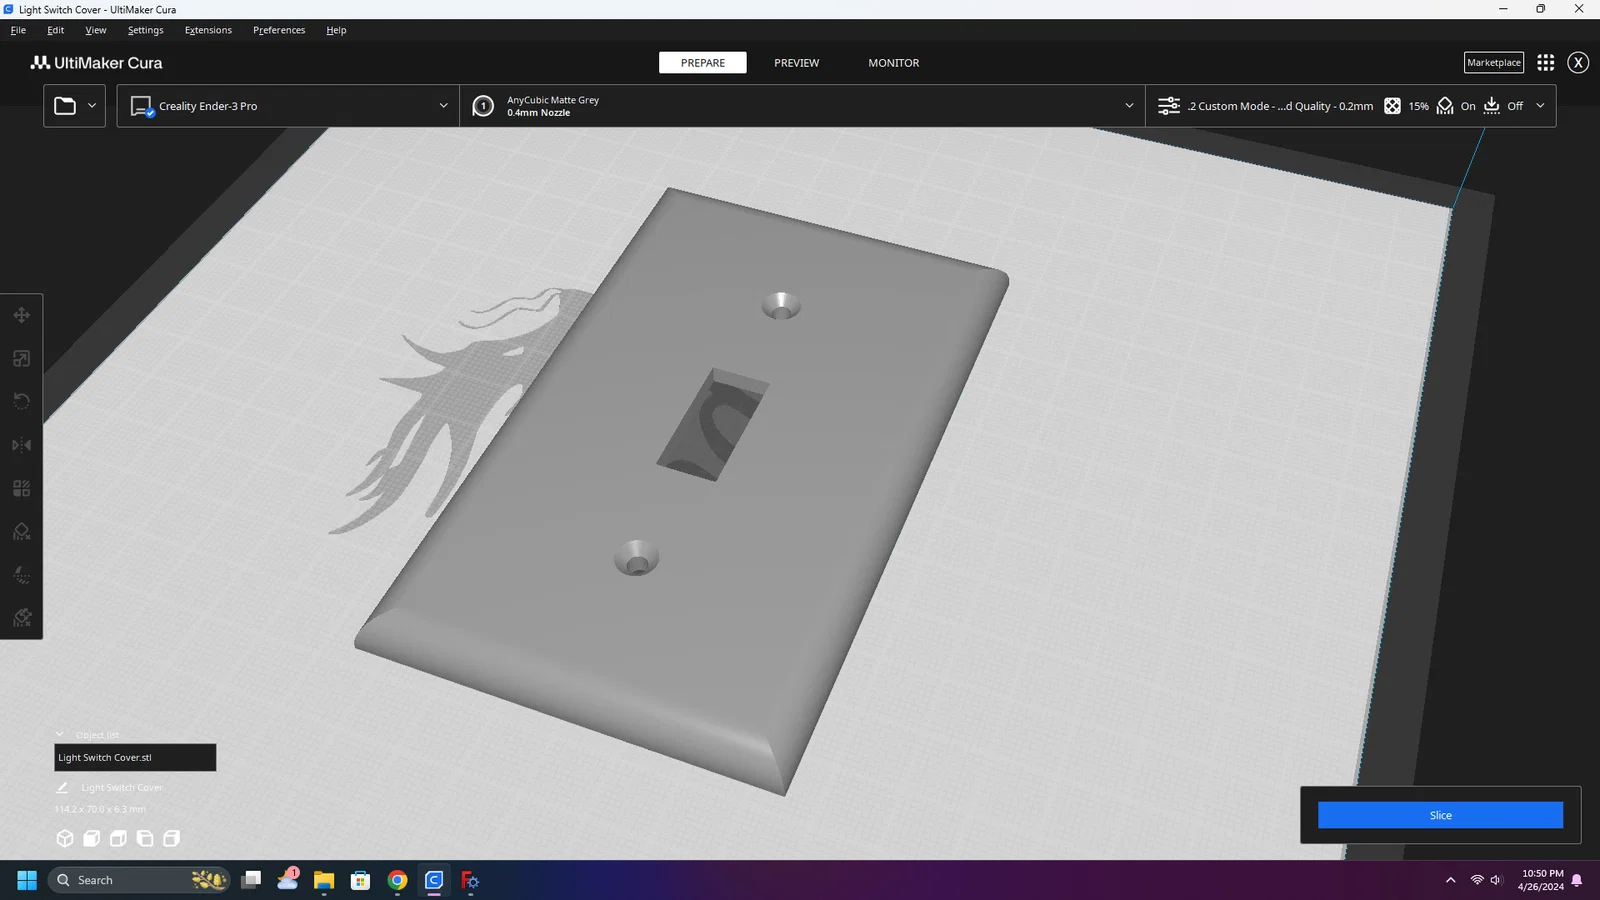Open Microsoft Store from the taskbar
Image resolution: width=1600 pixels, height=900 pixels.
pyautogui.click(x=361, y=880)
